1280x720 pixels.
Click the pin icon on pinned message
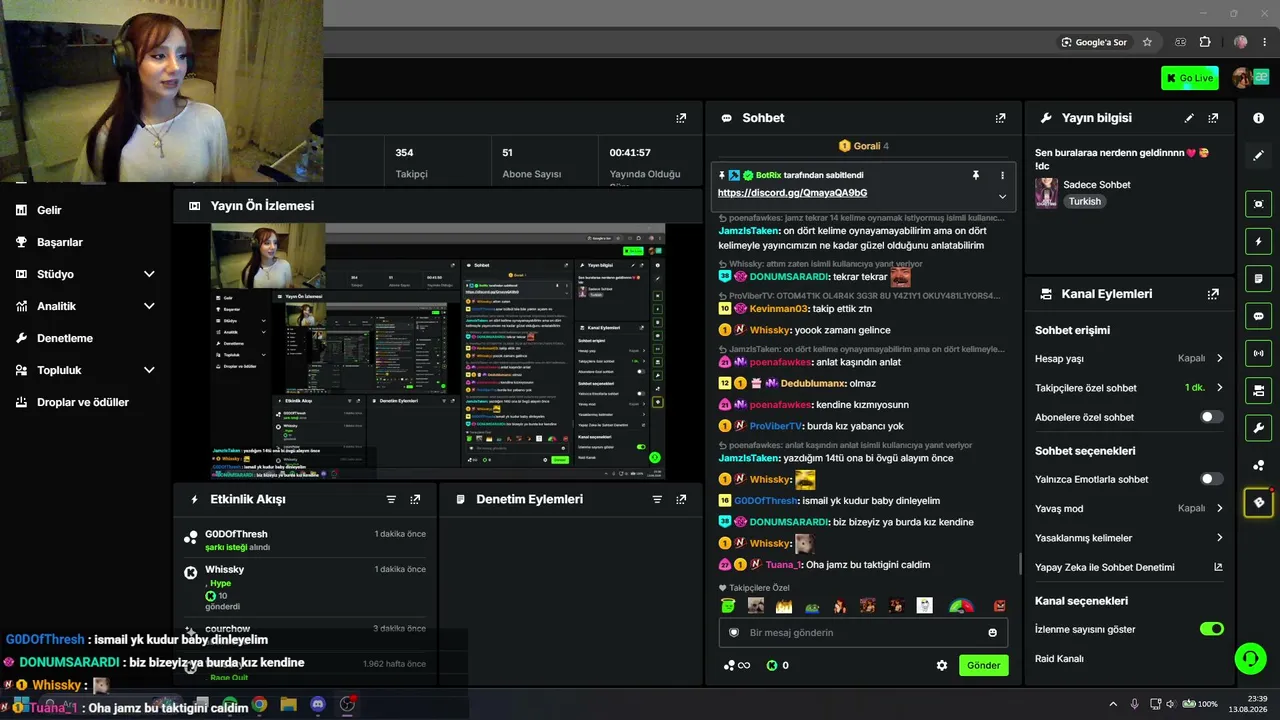976,175
